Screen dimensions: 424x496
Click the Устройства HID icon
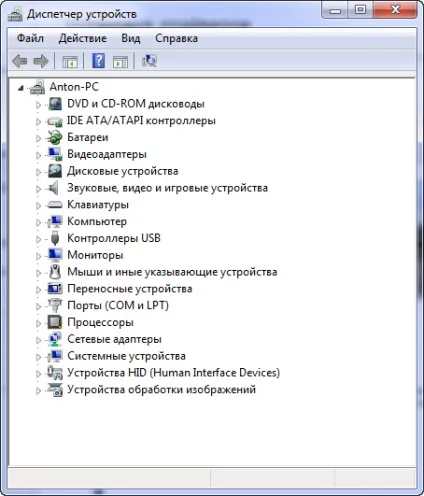point(55,373)
